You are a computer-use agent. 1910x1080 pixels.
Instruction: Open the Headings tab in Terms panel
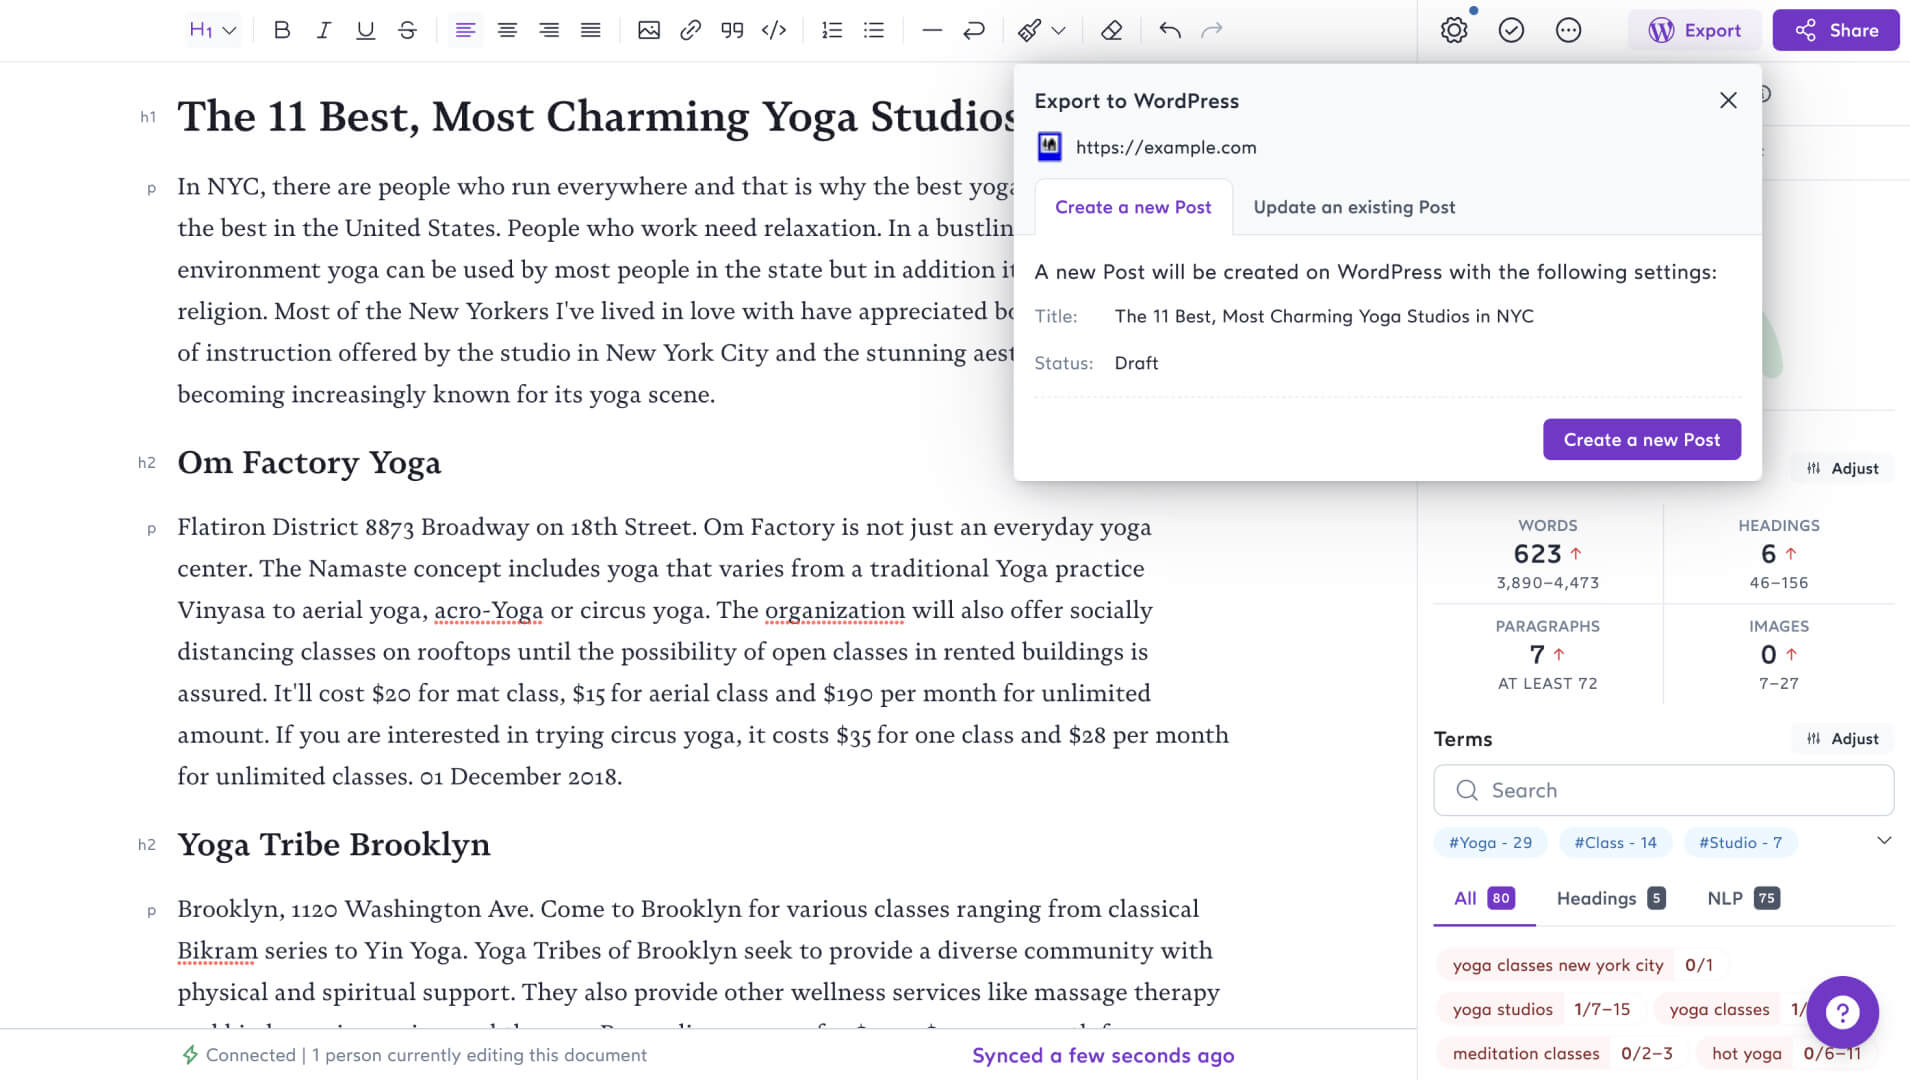click(x=1597, y=898)
